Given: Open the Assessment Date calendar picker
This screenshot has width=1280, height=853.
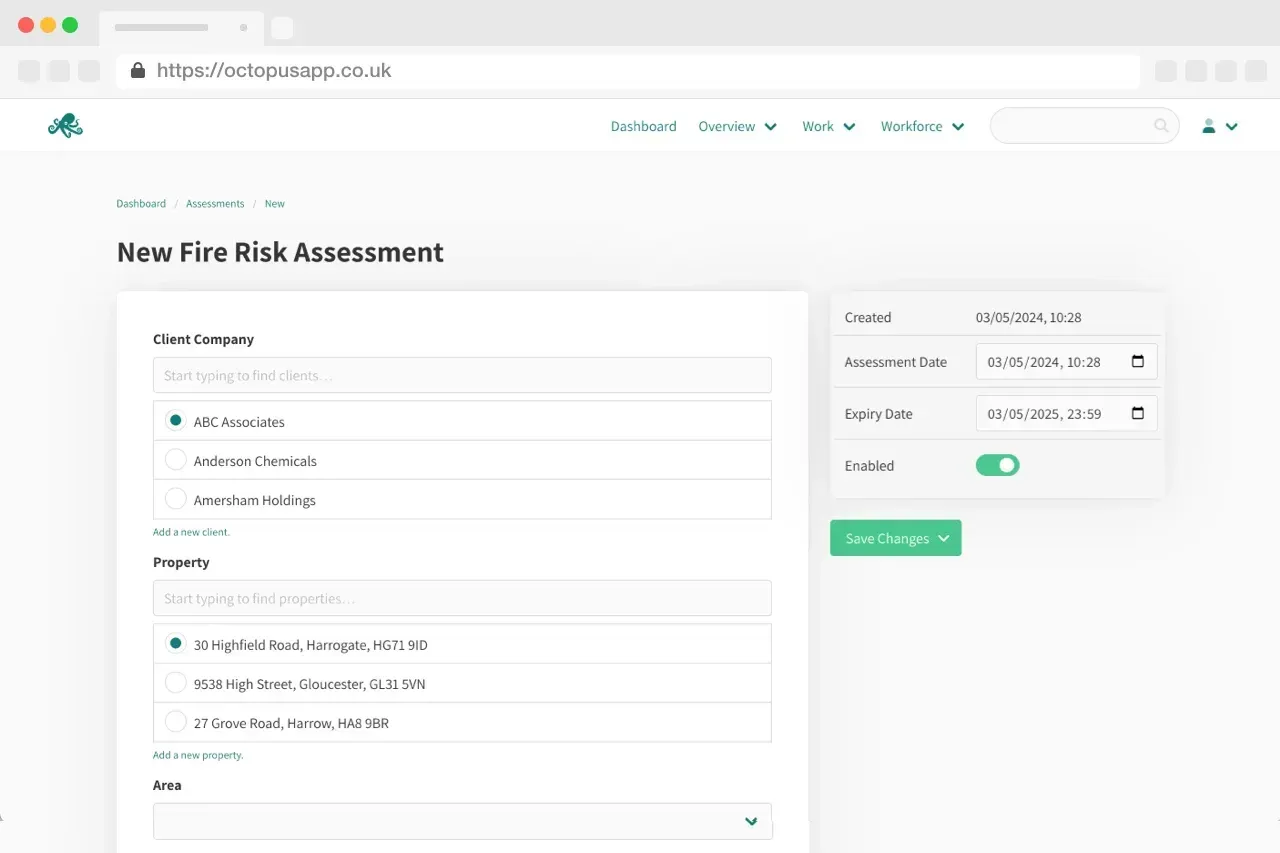Looking at the screenshot, I should [1137, 361].
